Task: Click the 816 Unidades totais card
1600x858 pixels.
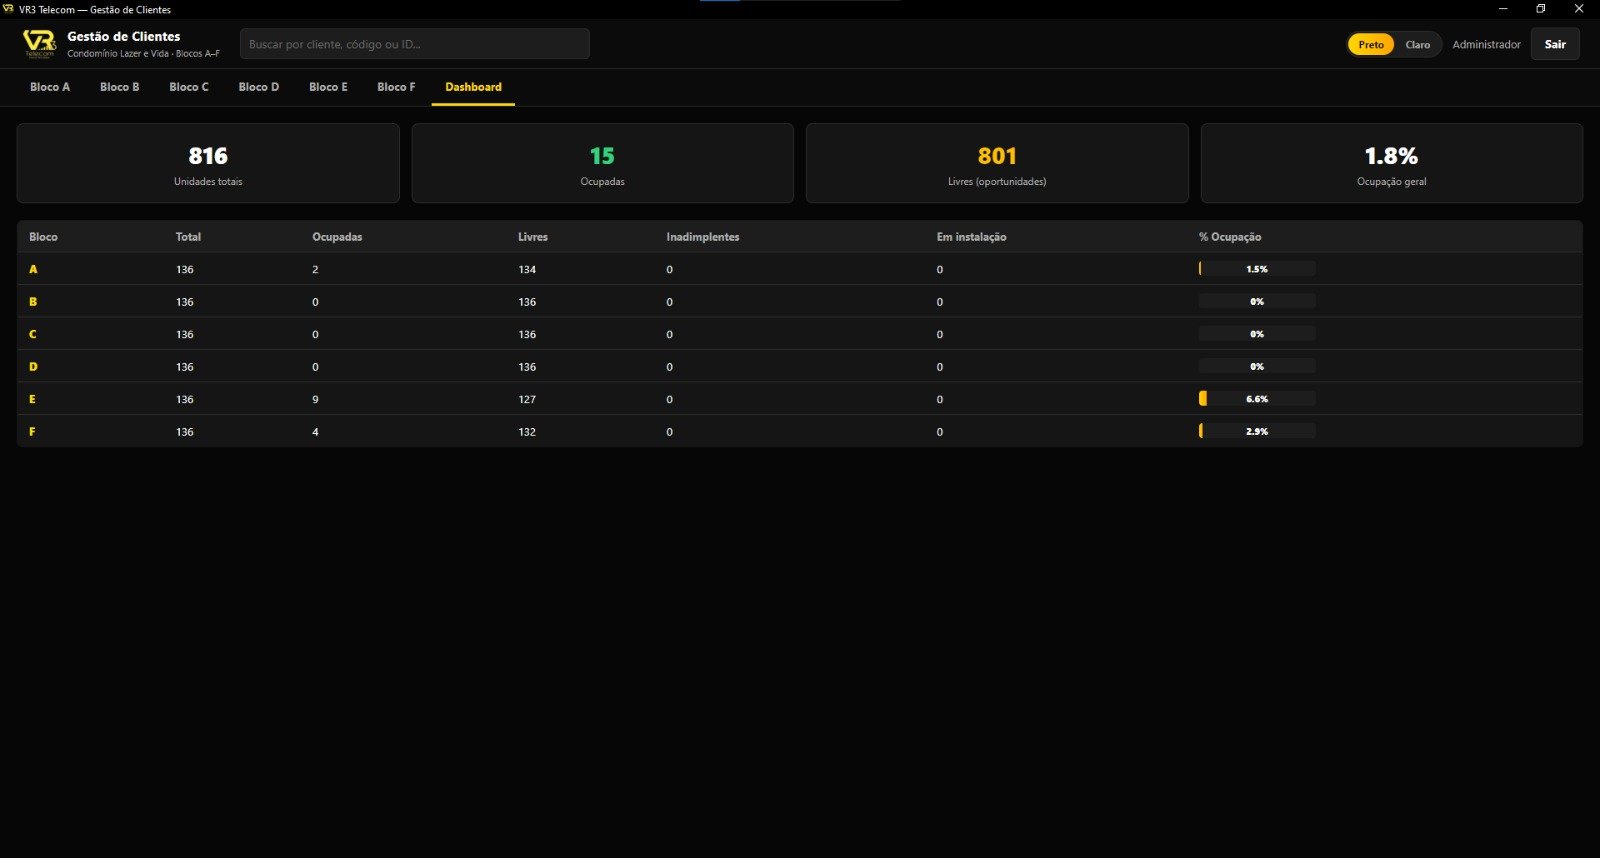Action: coord(208,163)
